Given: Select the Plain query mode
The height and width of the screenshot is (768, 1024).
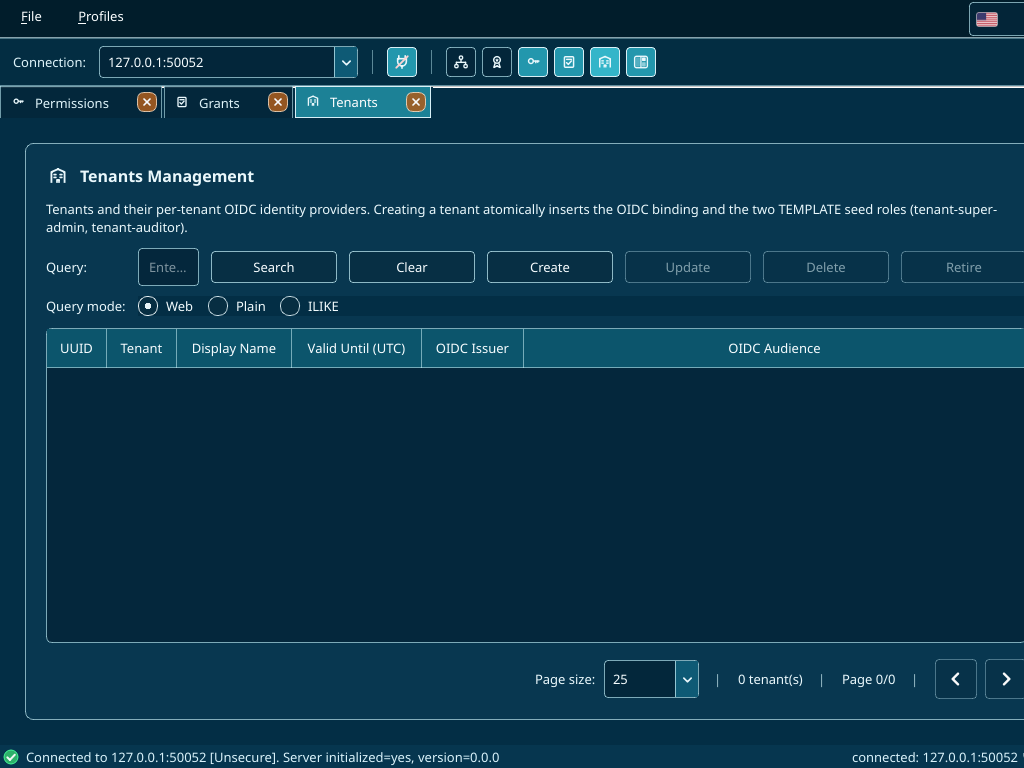Looking at the screenshot, I should pyautogui.click(x=217, y=306).
